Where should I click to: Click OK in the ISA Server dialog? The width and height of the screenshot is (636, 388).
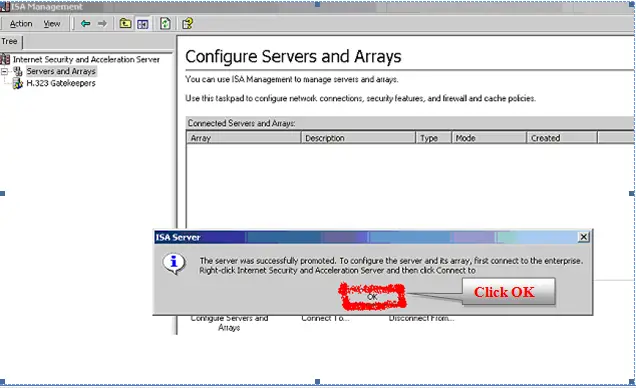click(x=372, y=297)
